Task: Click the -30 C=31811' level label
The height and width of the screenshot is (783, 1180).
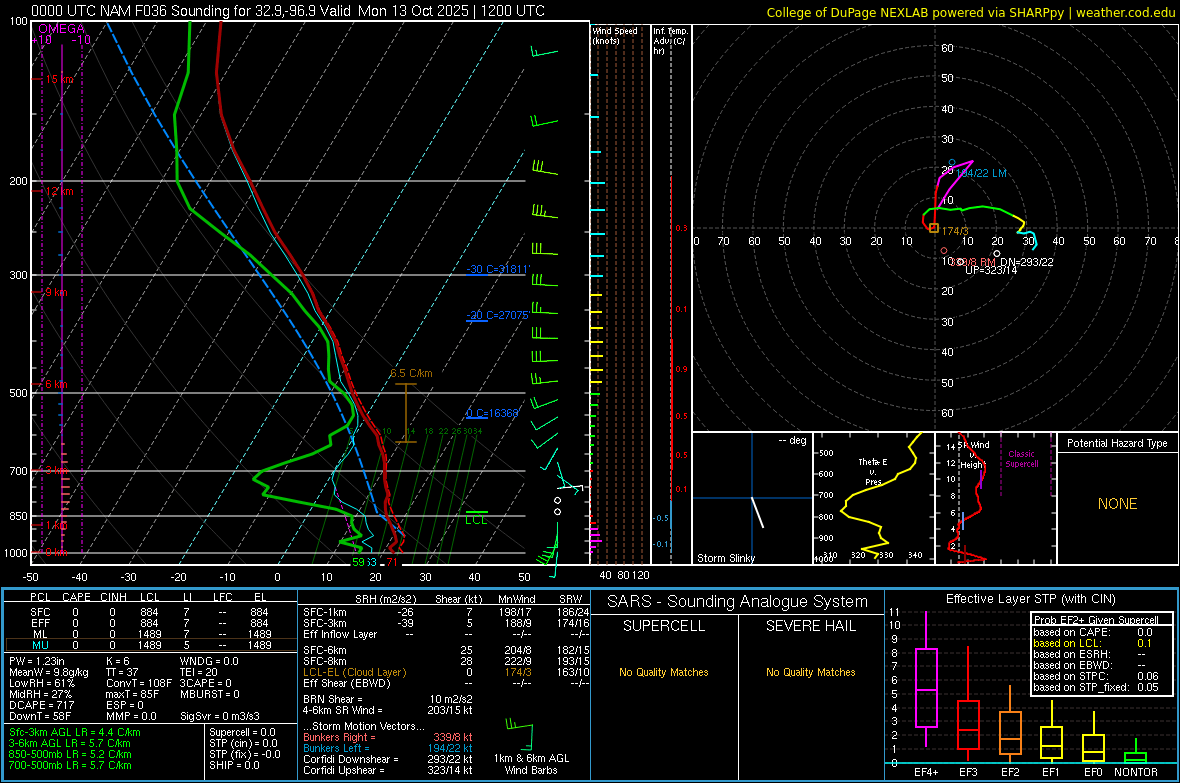Action: tap(497, 269)
